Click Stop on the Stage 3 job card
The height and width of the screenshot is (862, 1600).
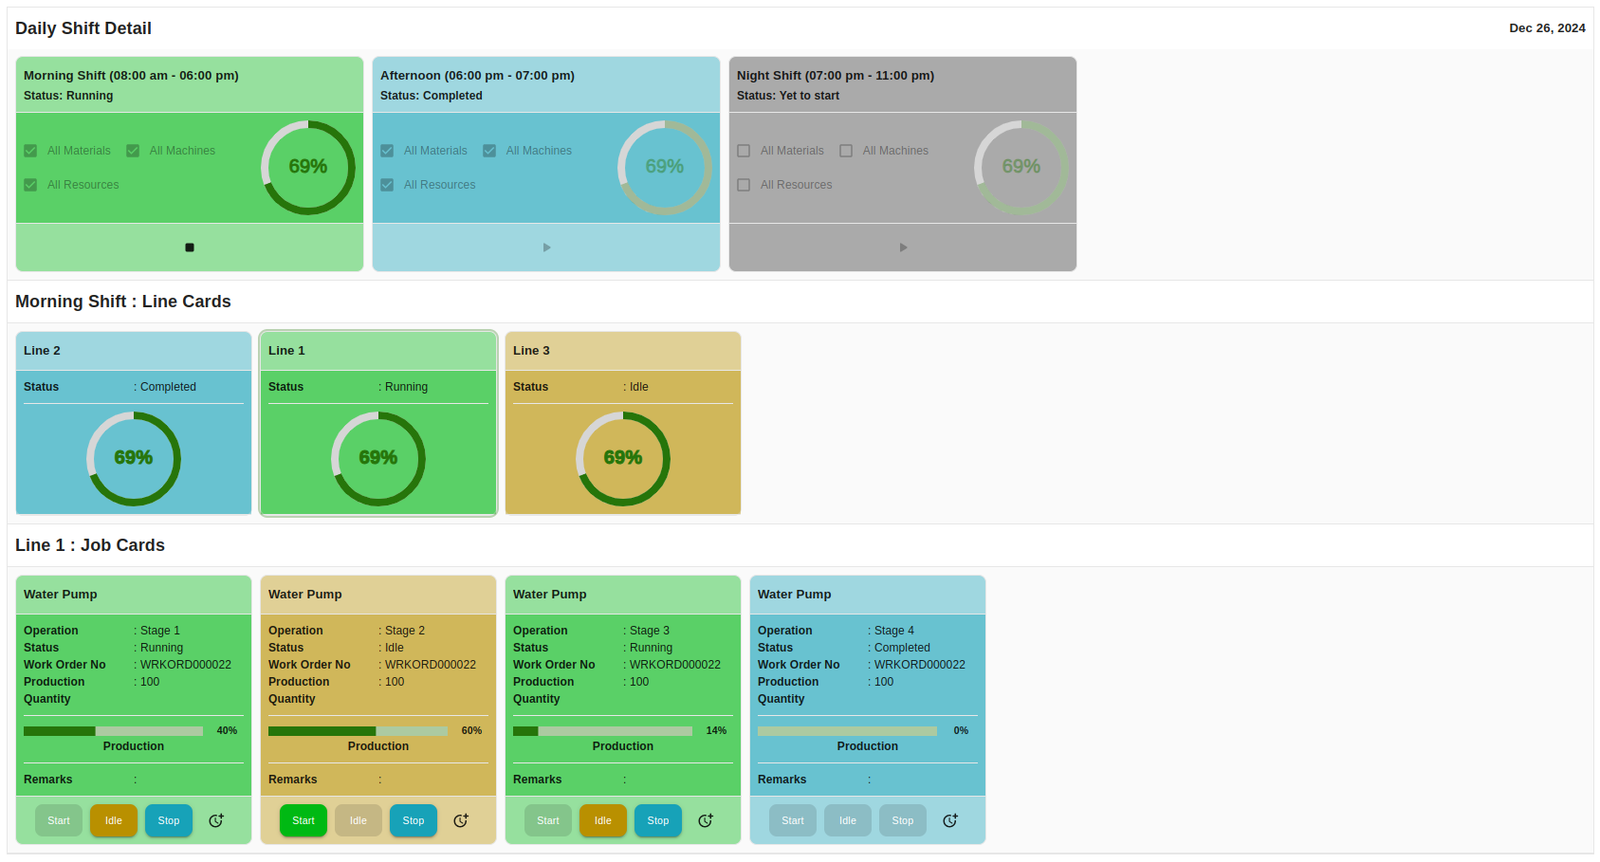tap(658, 821)
